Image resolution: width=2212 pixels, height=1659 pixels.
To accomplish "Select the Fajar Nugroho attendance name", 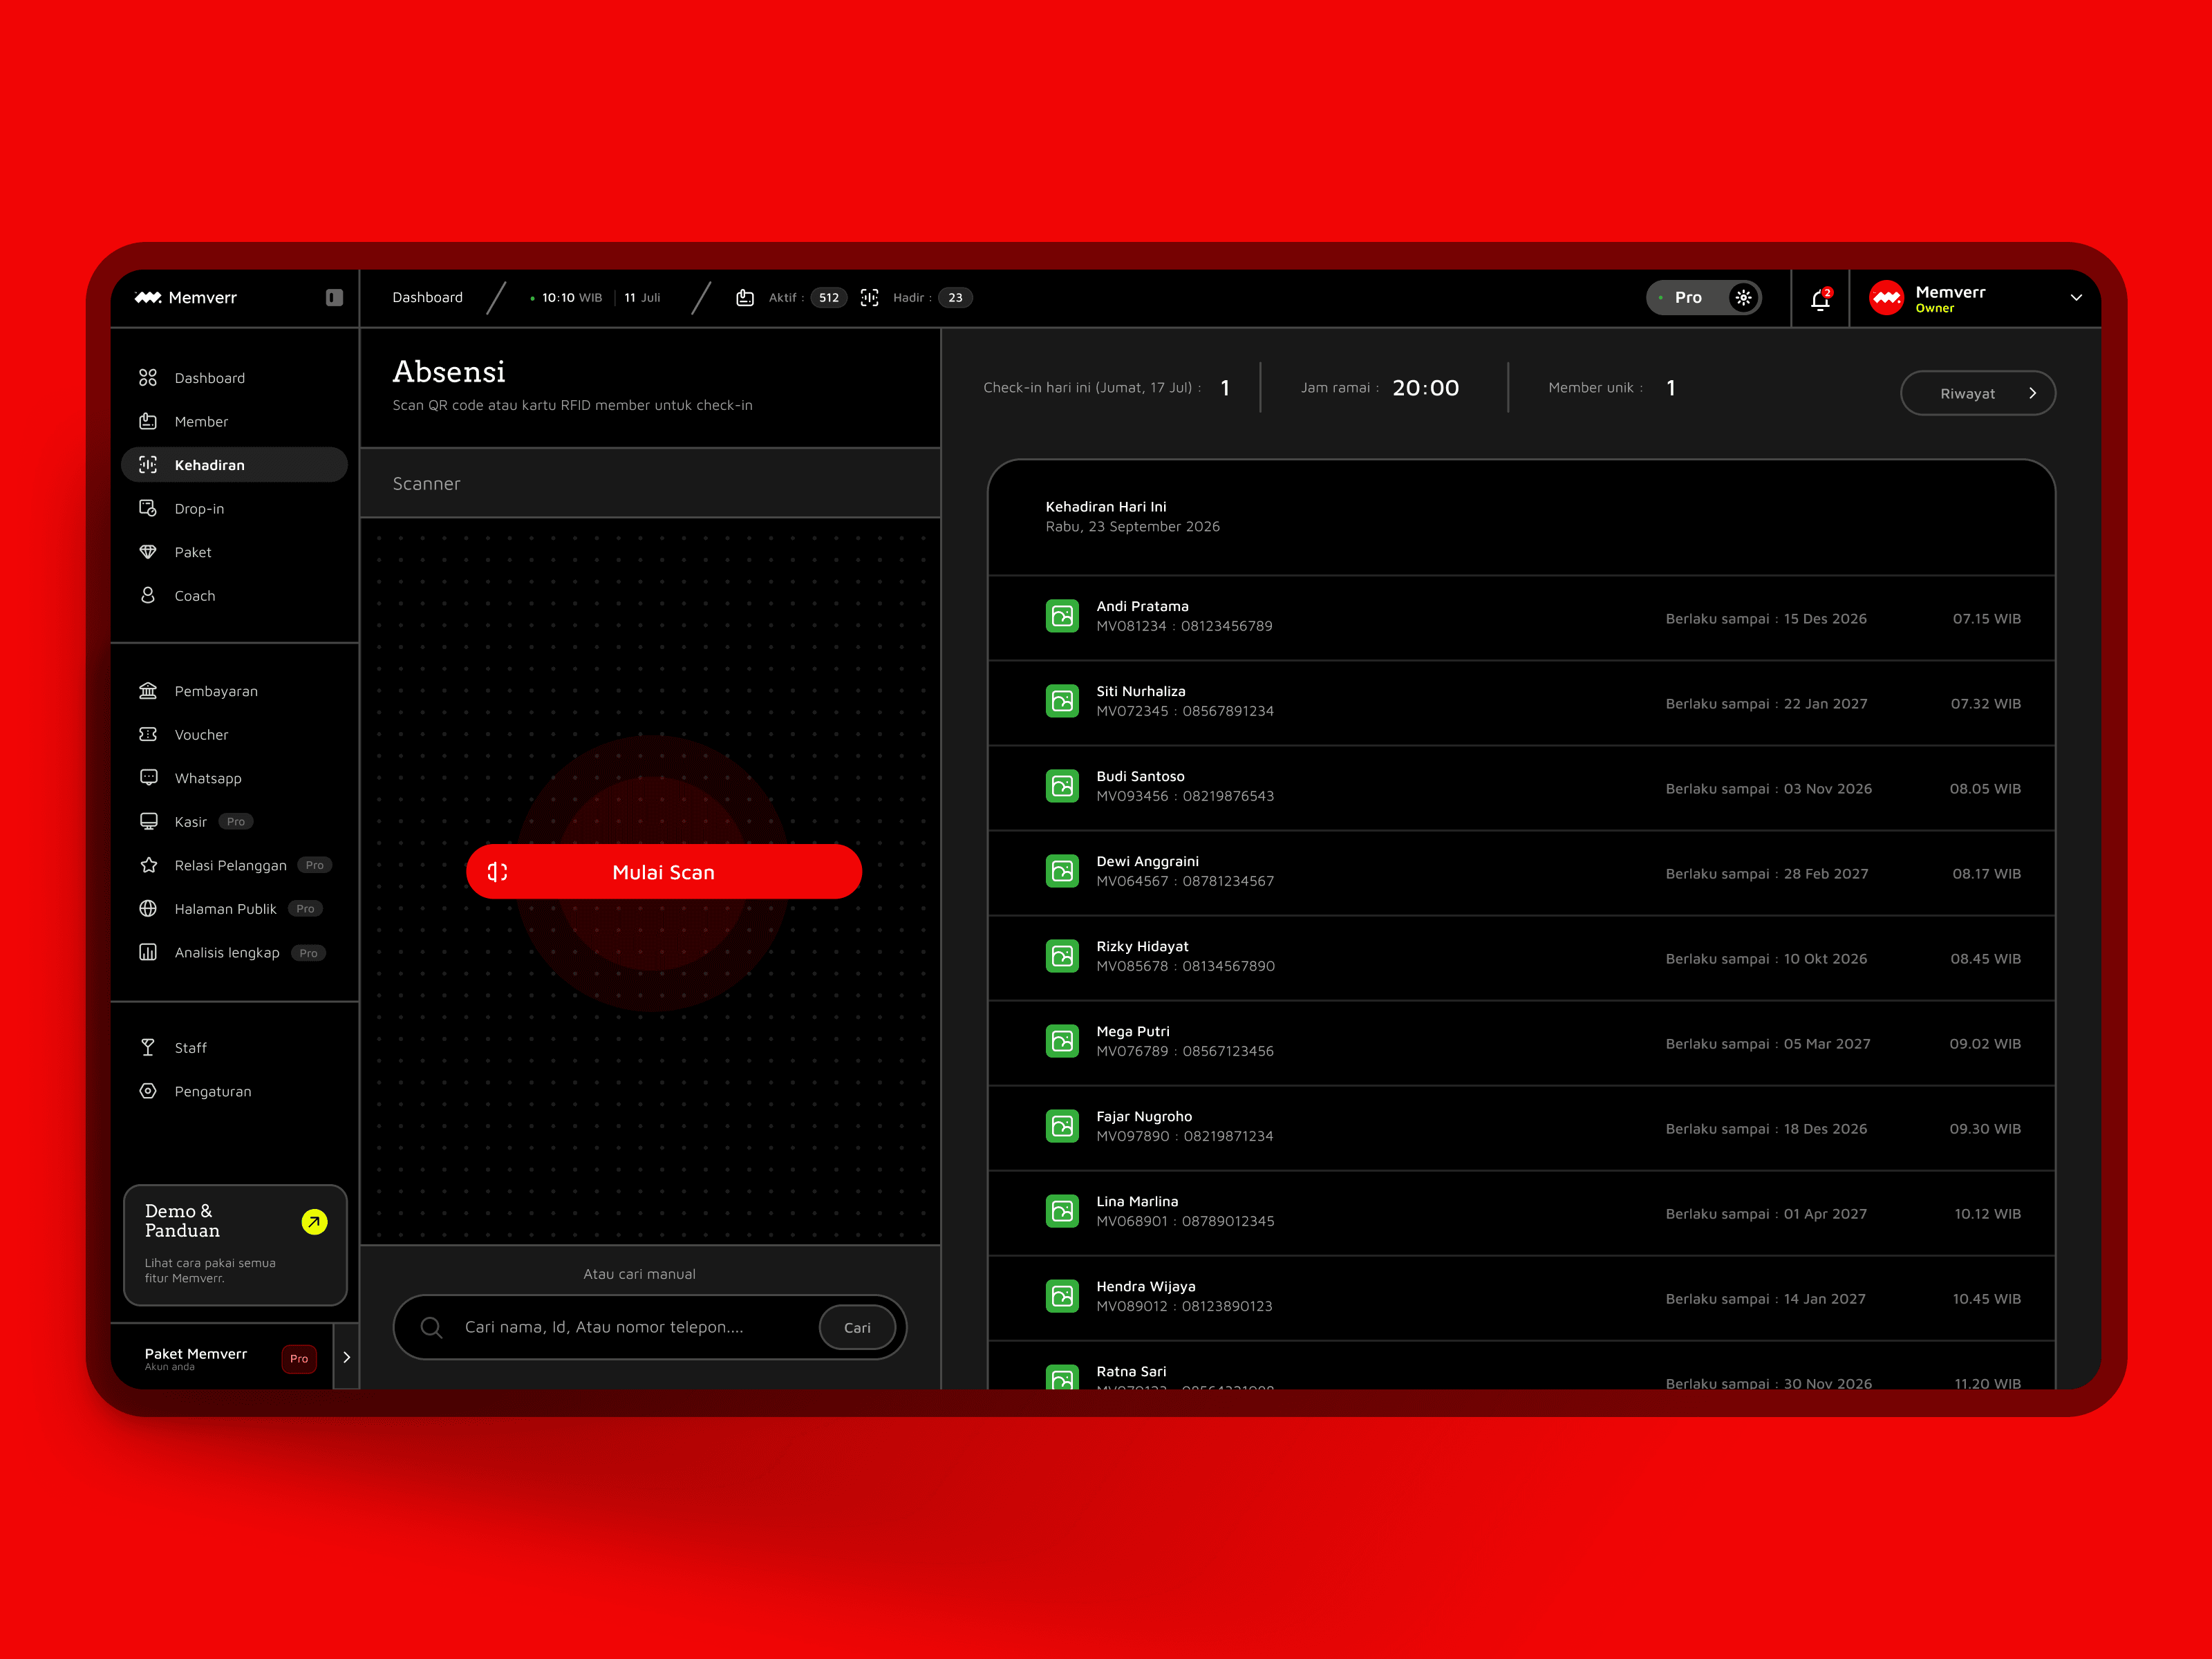I will click(1144, 1116).
